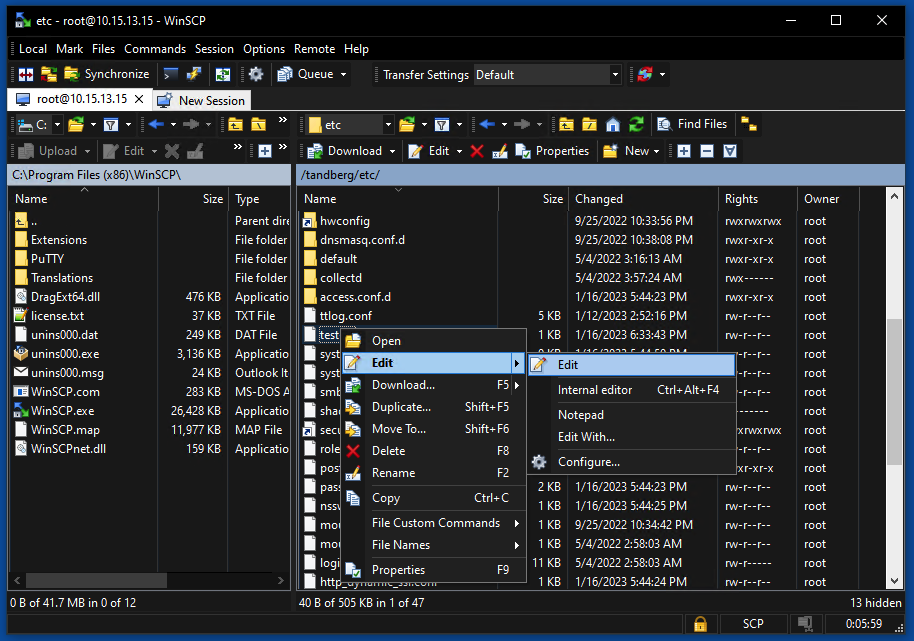Click Properties in the context menu
This screenshot has width=914, height=641.
tap(398, 570)
